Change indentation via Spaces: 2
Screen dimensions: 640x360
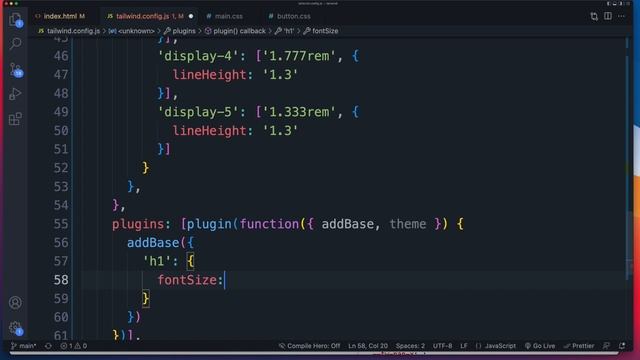coord(410,346)
